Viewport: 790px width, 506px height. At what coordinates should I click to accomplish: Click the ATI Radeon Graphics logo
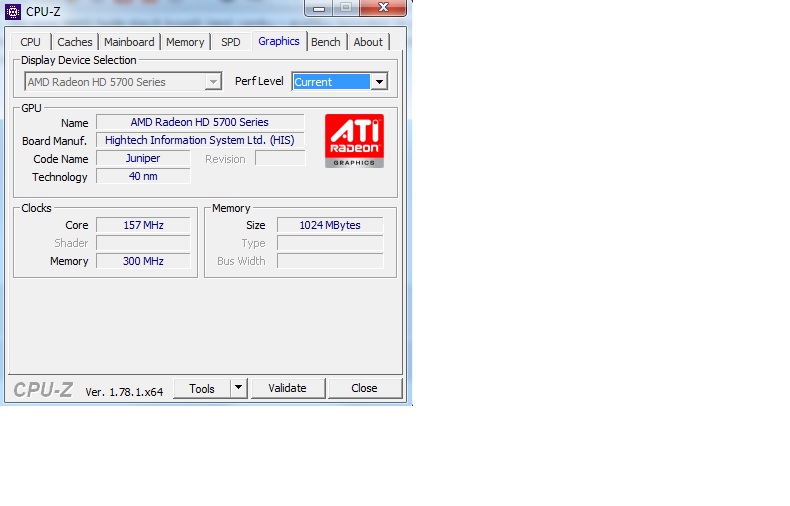coord(354,141)
